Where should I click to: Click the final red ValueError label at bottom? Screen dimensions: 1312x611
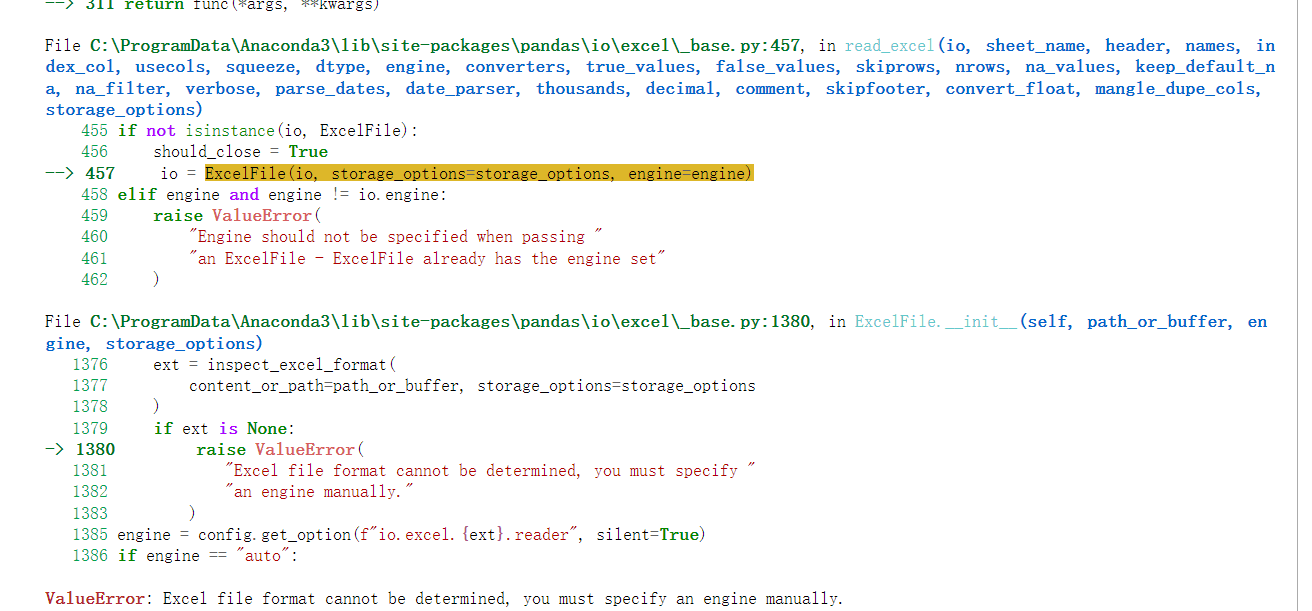coord(96,598)
